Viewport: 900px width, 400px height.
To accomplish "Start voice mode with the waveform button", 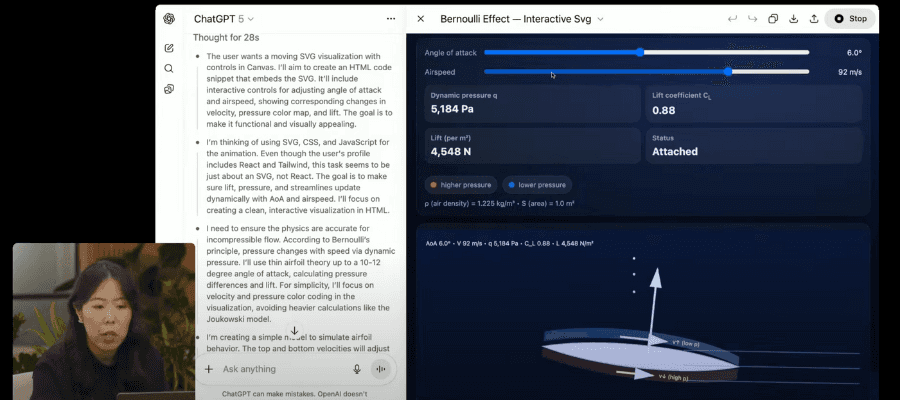I will pyautogui.click(x=381, y=369).
